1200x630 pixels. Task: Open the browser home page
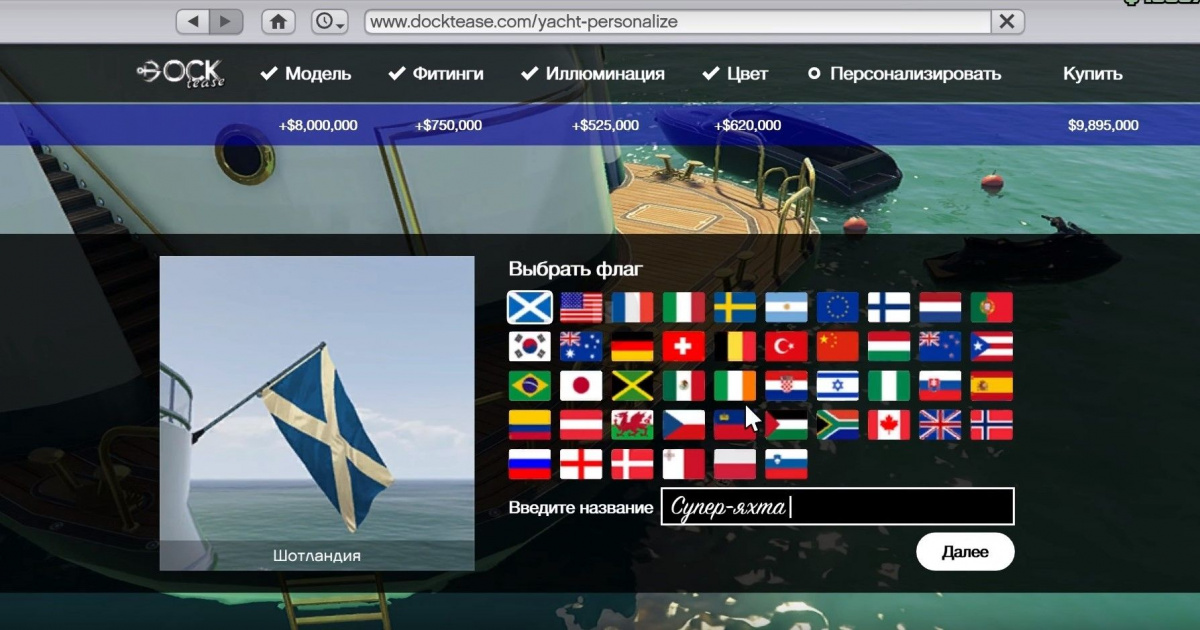point(278,21)
